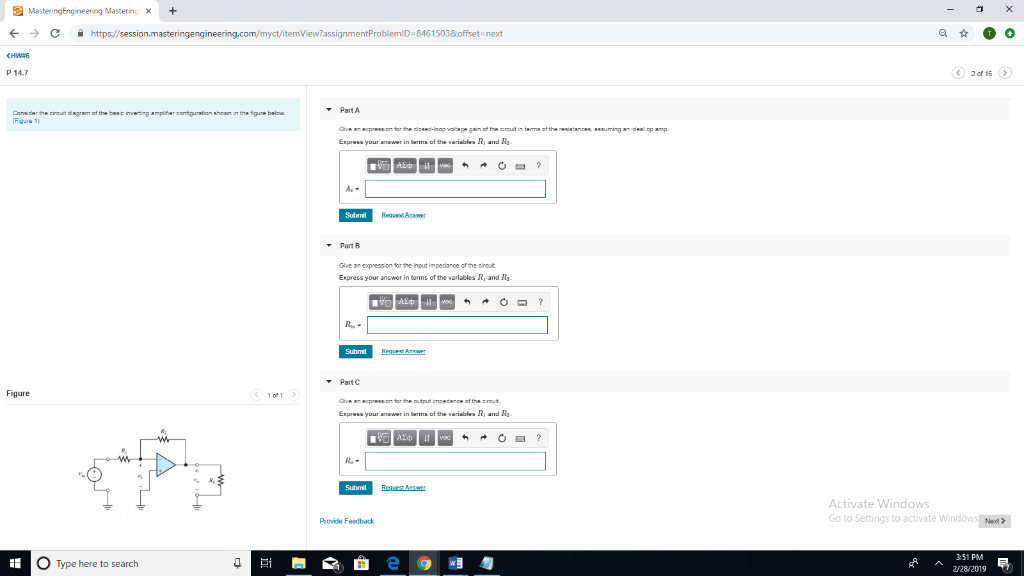Open the math template palette in Part A
The width and height of the screenshot is (1024, 576).
pos(379,165)
